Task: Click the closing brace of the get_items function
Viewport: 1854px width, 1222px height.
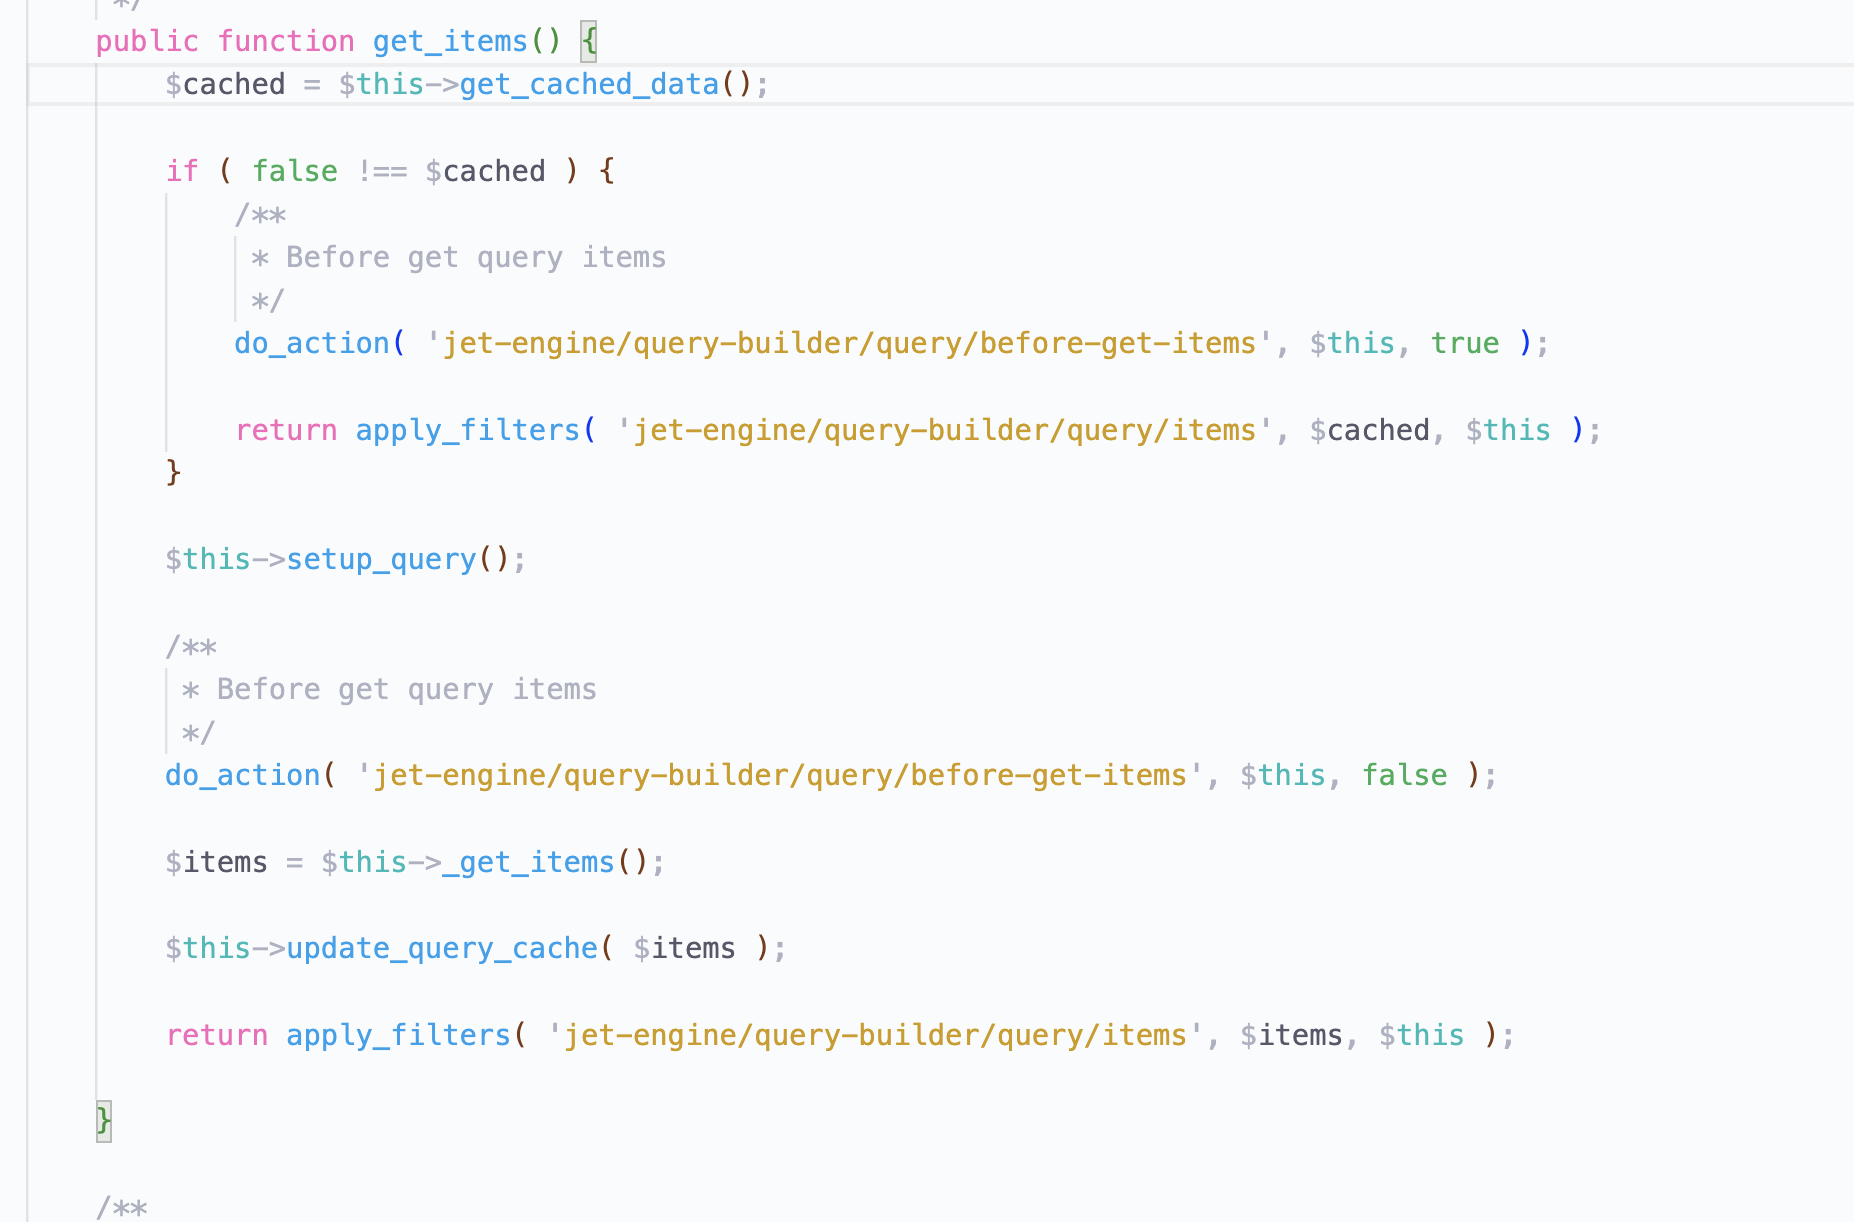Action: pos(103,1120)
